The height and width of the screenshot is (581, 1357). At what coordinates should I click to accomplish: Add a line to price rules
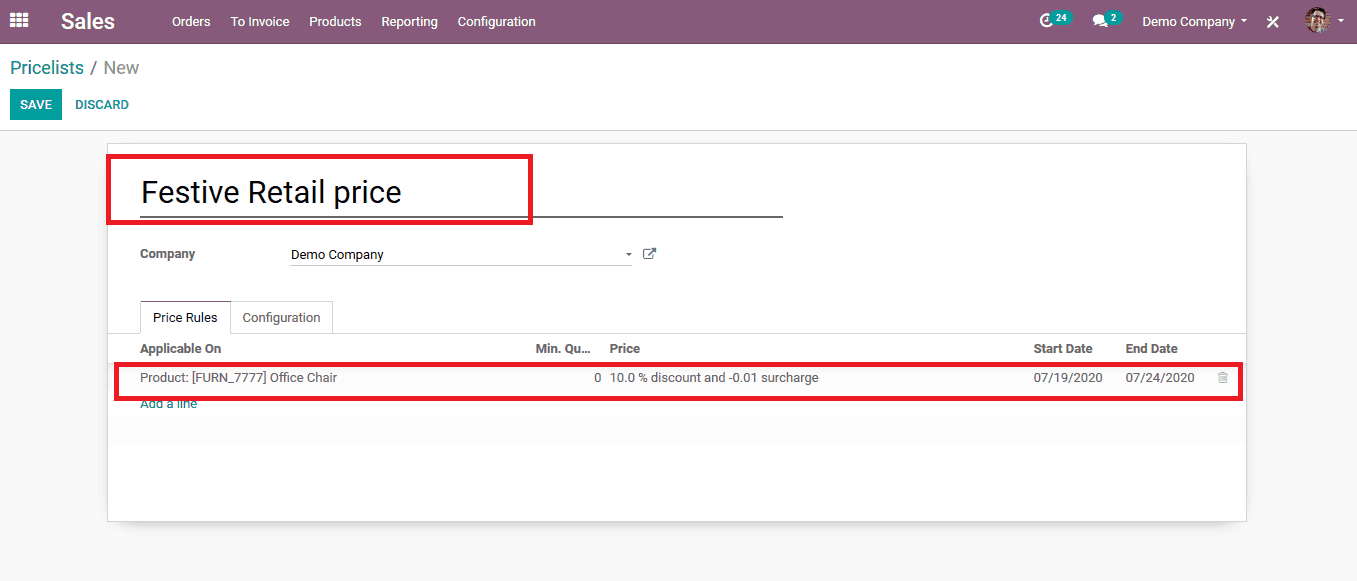click(169, 404)
